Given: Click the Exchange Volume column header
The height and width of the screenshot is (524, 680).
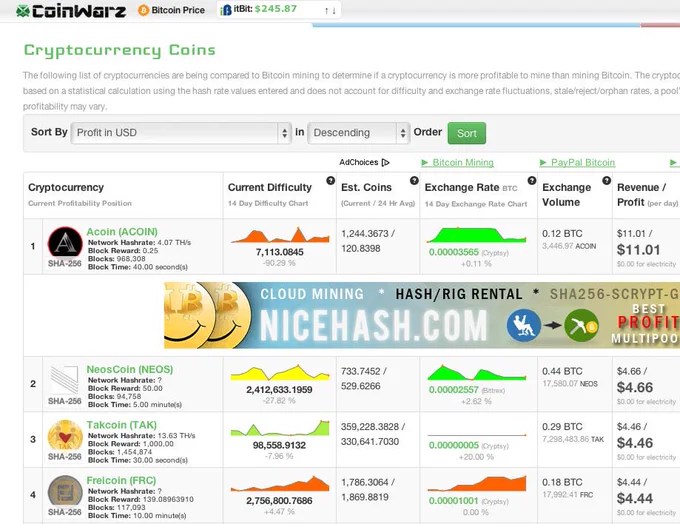Looking at the screenshot, I should point(566,195).
